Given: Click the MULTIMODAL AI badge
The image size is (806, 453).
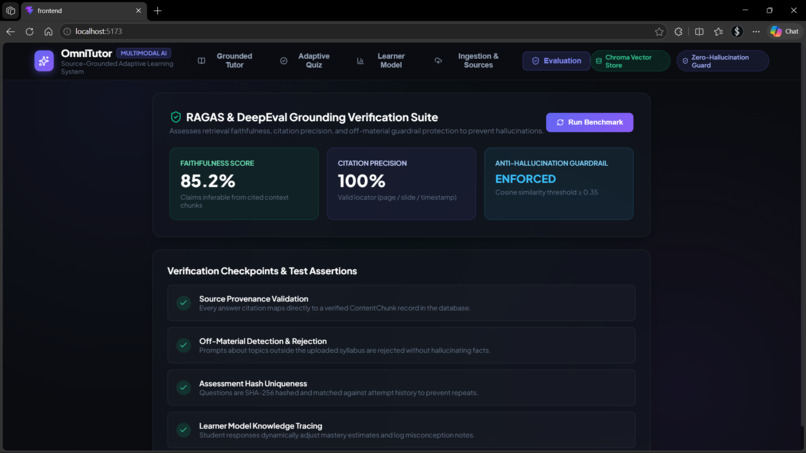Looking at the screenshot, I should coord(143,53).
